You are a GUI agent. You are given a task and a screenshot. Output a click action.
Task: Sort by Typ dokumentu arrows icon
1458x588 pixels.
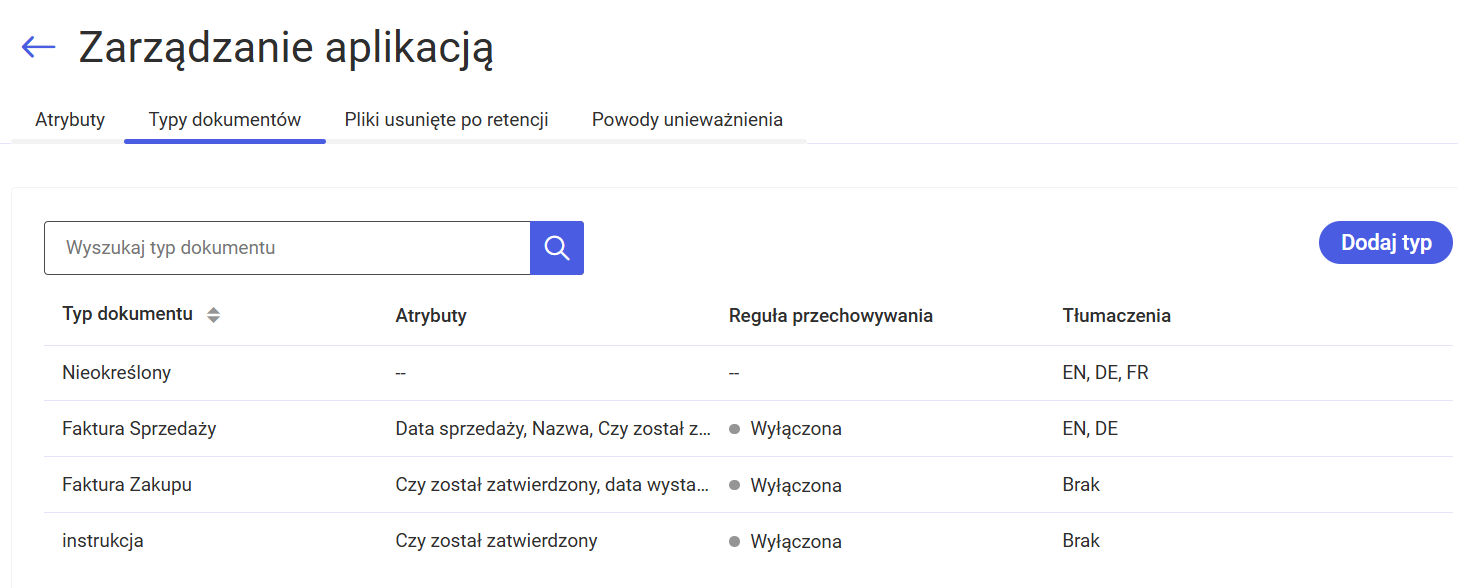(213, 315)
